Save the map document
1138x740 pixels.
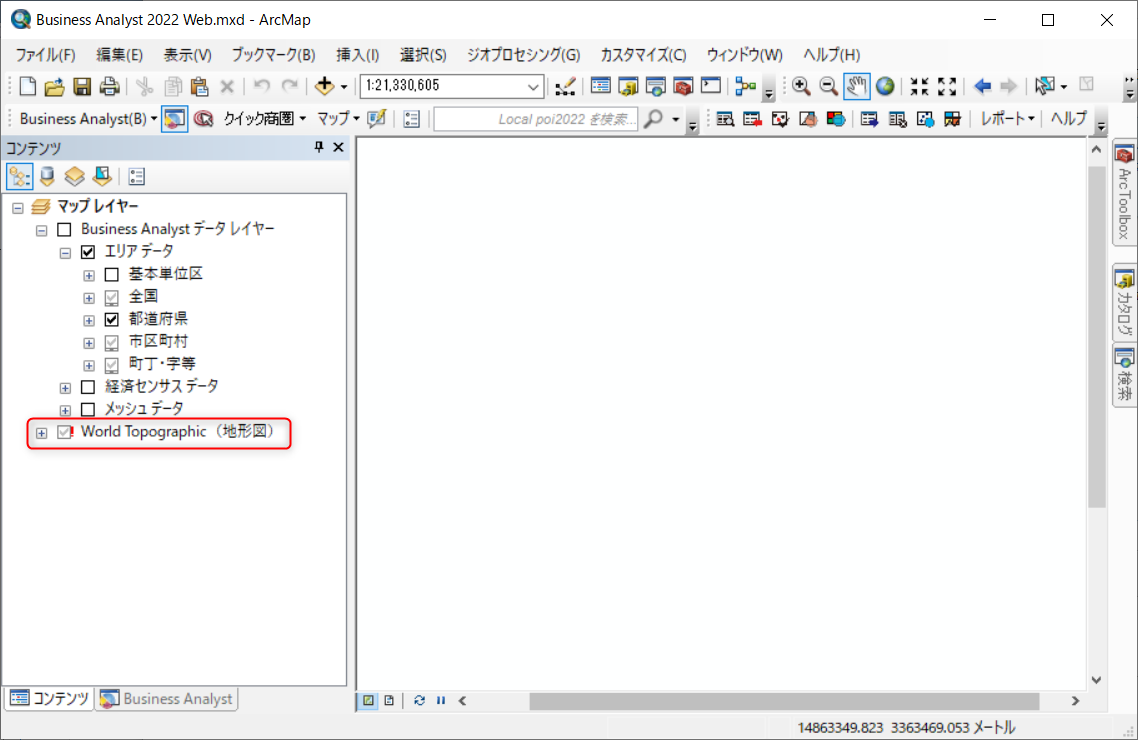click(82, 86)
